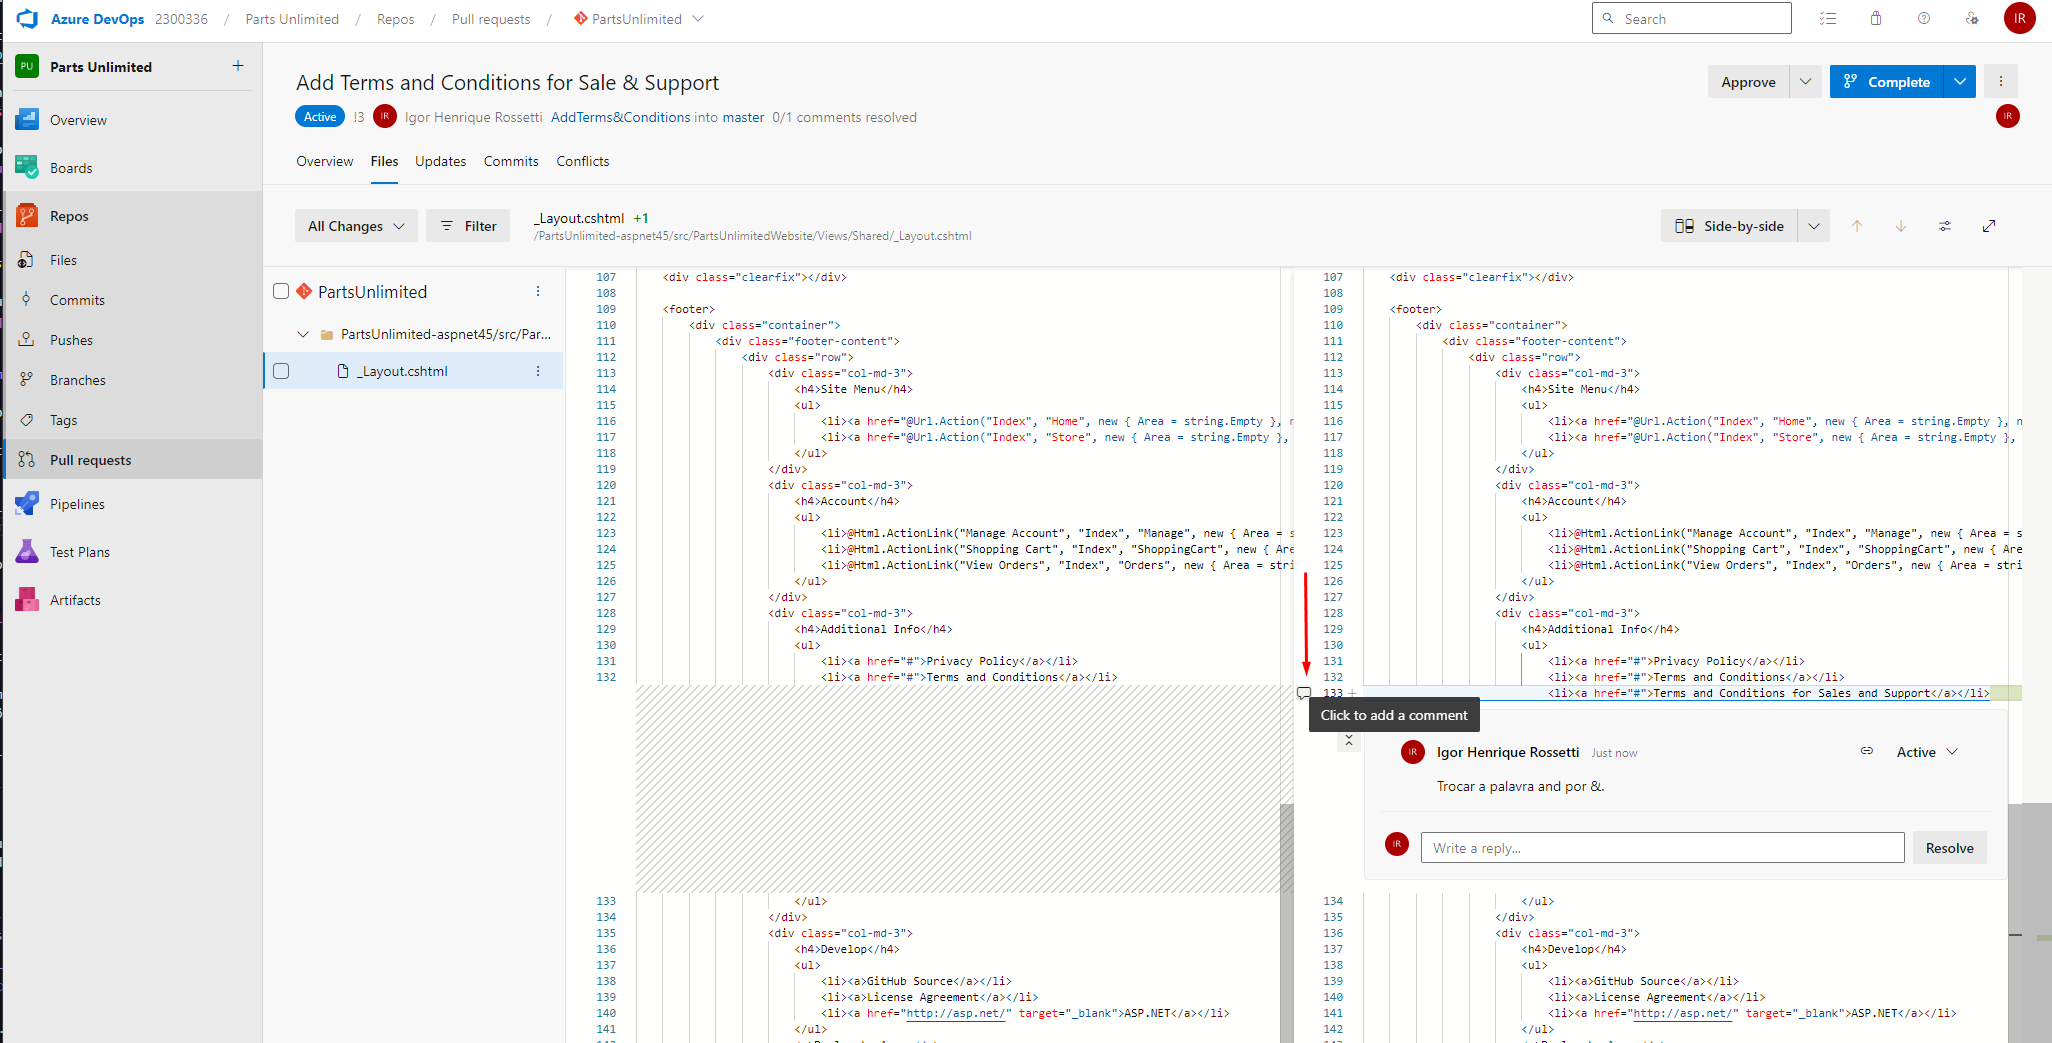This screenshot has width=2052, height=1043.
Task: Open the help question mark icon
Action: click(1923, 19)
